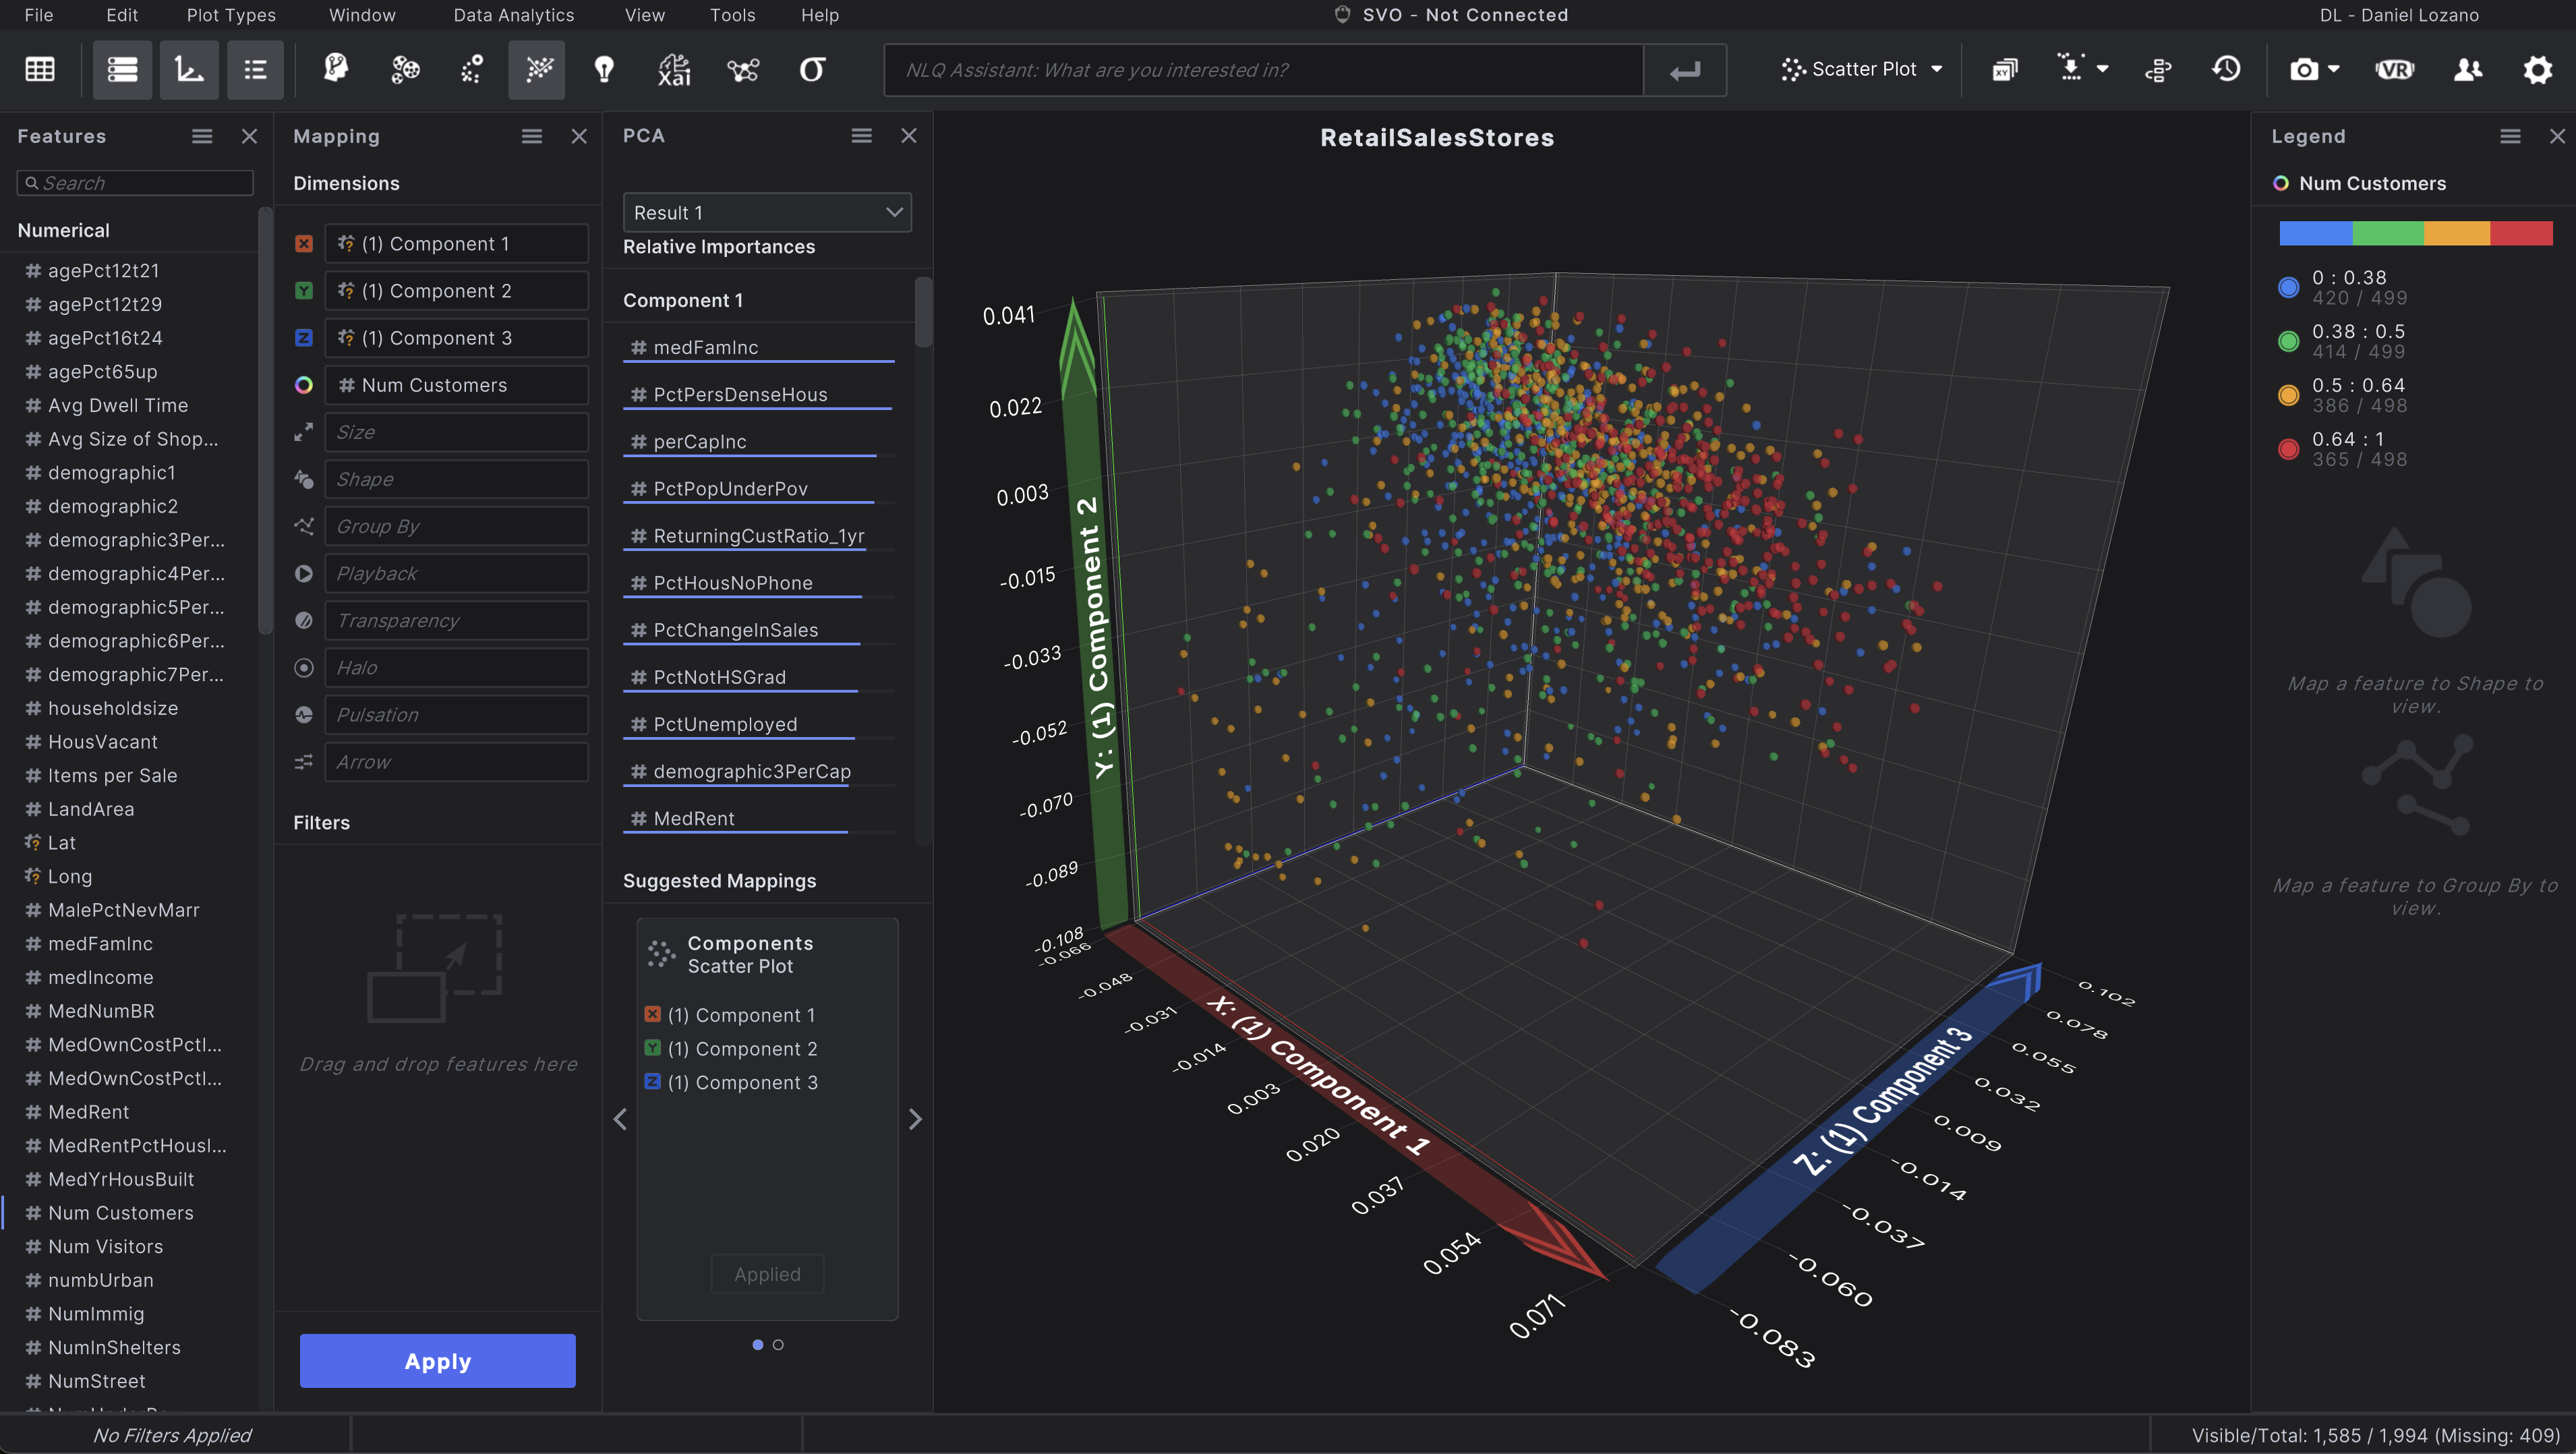Open the history clock icon

pyautogui.click(x=2226, y=70)
